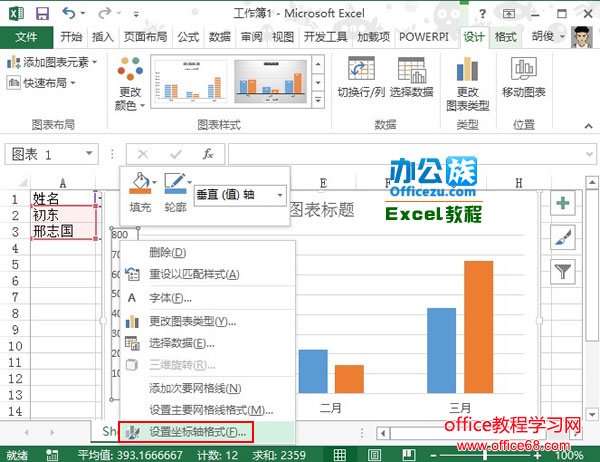
Task: Open the Help question mark
Action: pyautogui.click(x=483, y=14)
